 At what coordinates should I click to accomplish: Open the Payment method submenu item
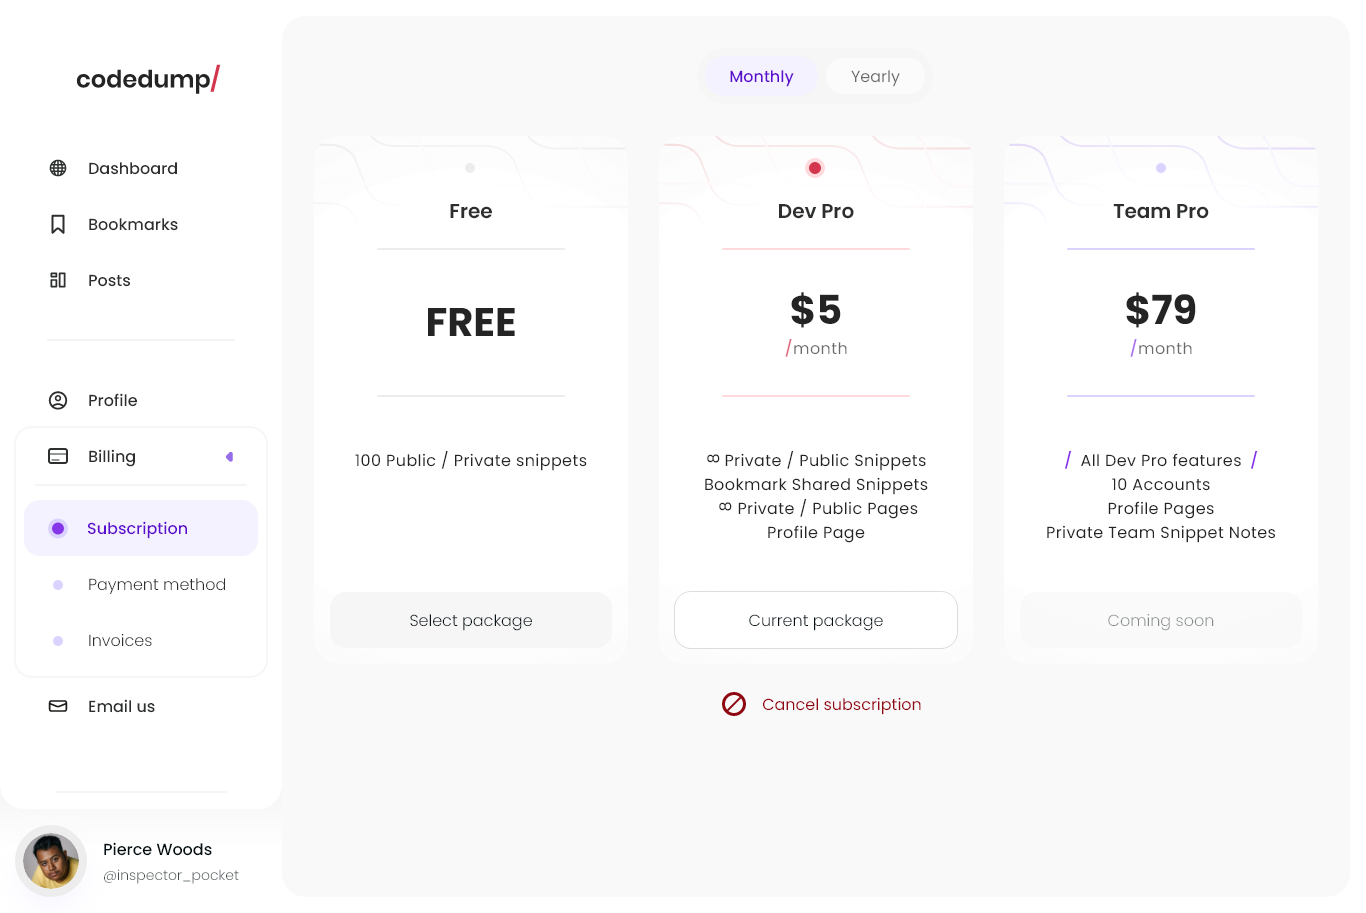[157, 584]
